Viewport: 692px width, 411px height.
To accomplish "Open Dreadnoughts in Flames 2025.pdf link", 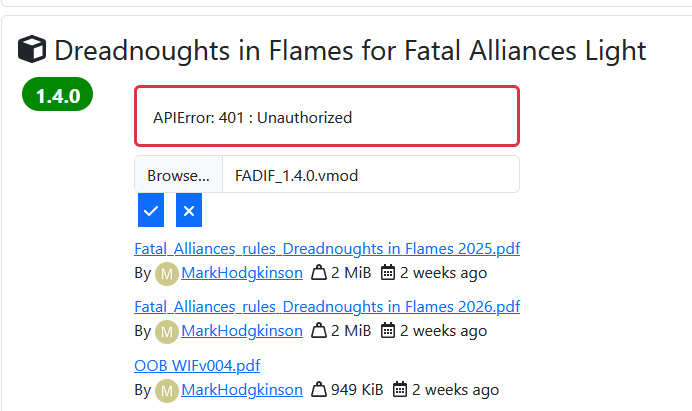I will 327,249.
